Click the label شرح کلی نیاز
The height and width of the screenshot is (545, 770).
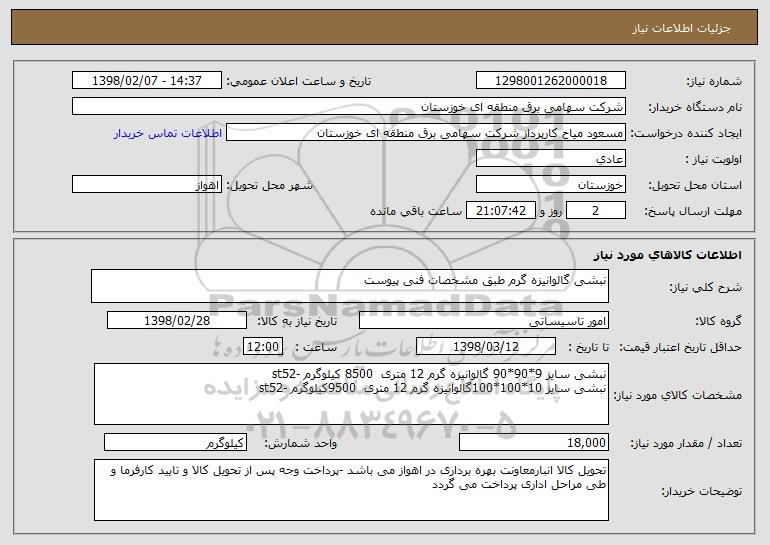click(706, 288)
